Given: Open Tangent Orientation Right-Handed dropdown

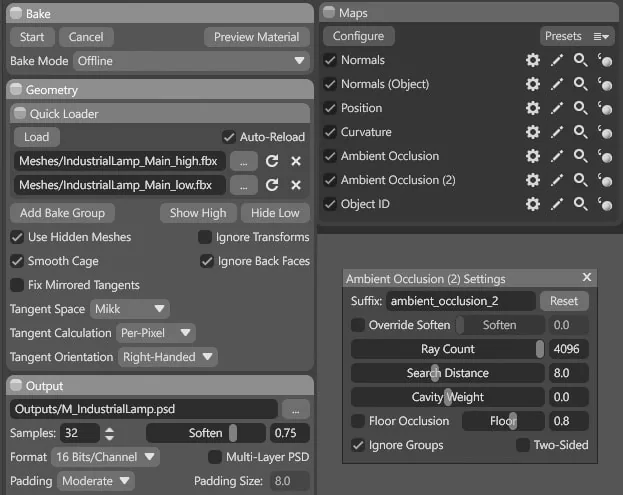Looking at the screenshot, I should pos(168,357).
